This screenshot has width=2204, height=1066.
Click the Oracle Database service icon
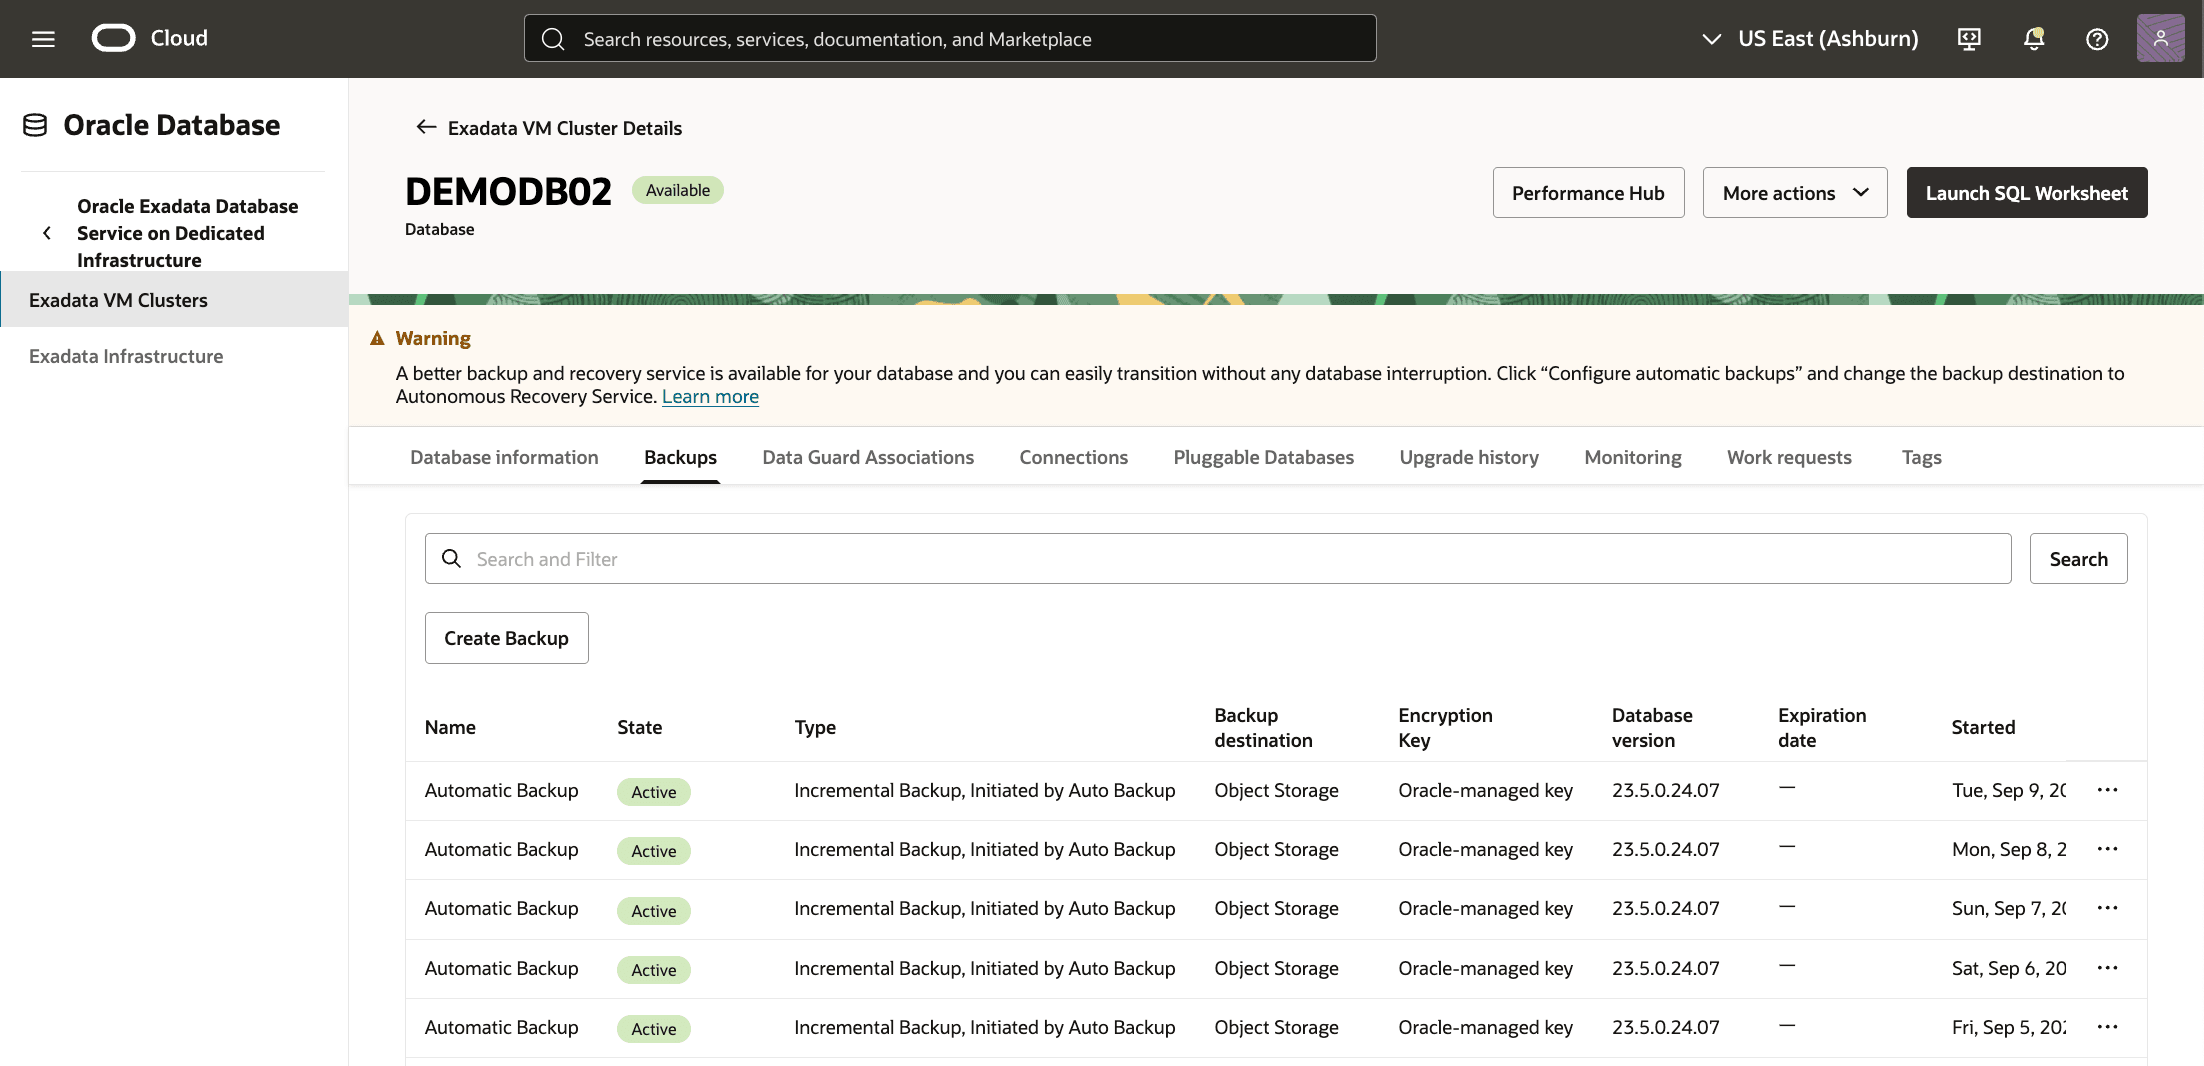pyautogui.click(x=35, y=124)
